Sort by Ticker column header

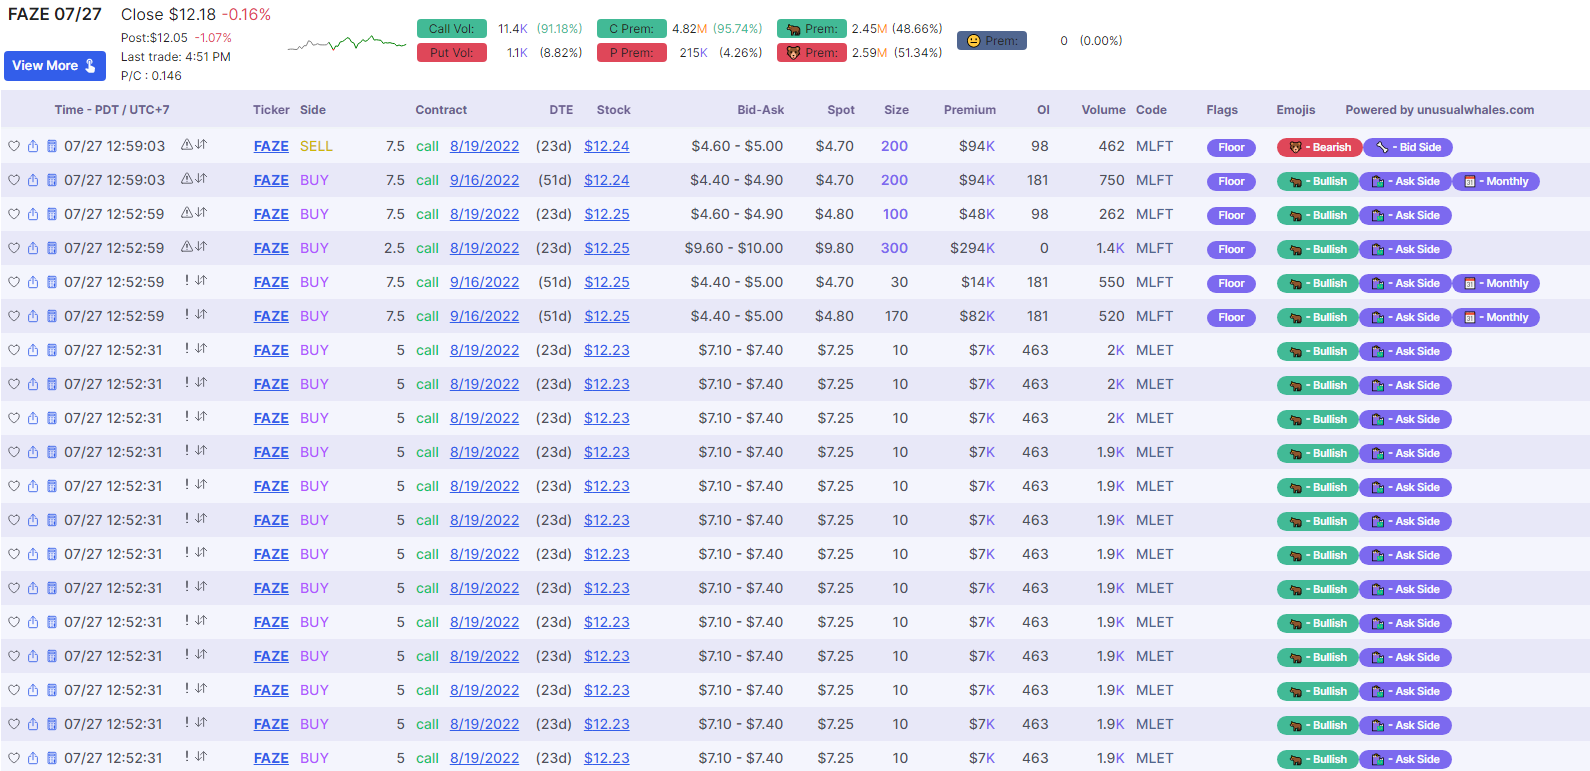[271, 110]
